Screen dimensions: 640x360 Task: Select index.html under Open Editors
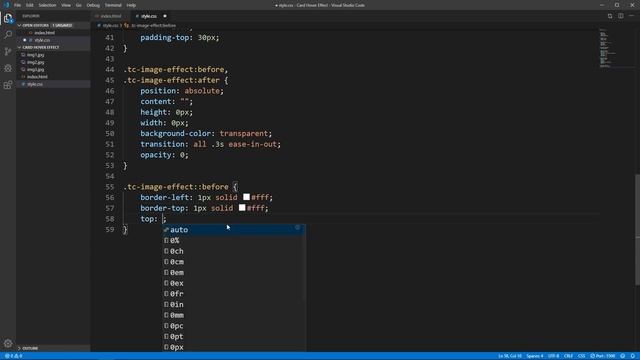click(53, 33)
